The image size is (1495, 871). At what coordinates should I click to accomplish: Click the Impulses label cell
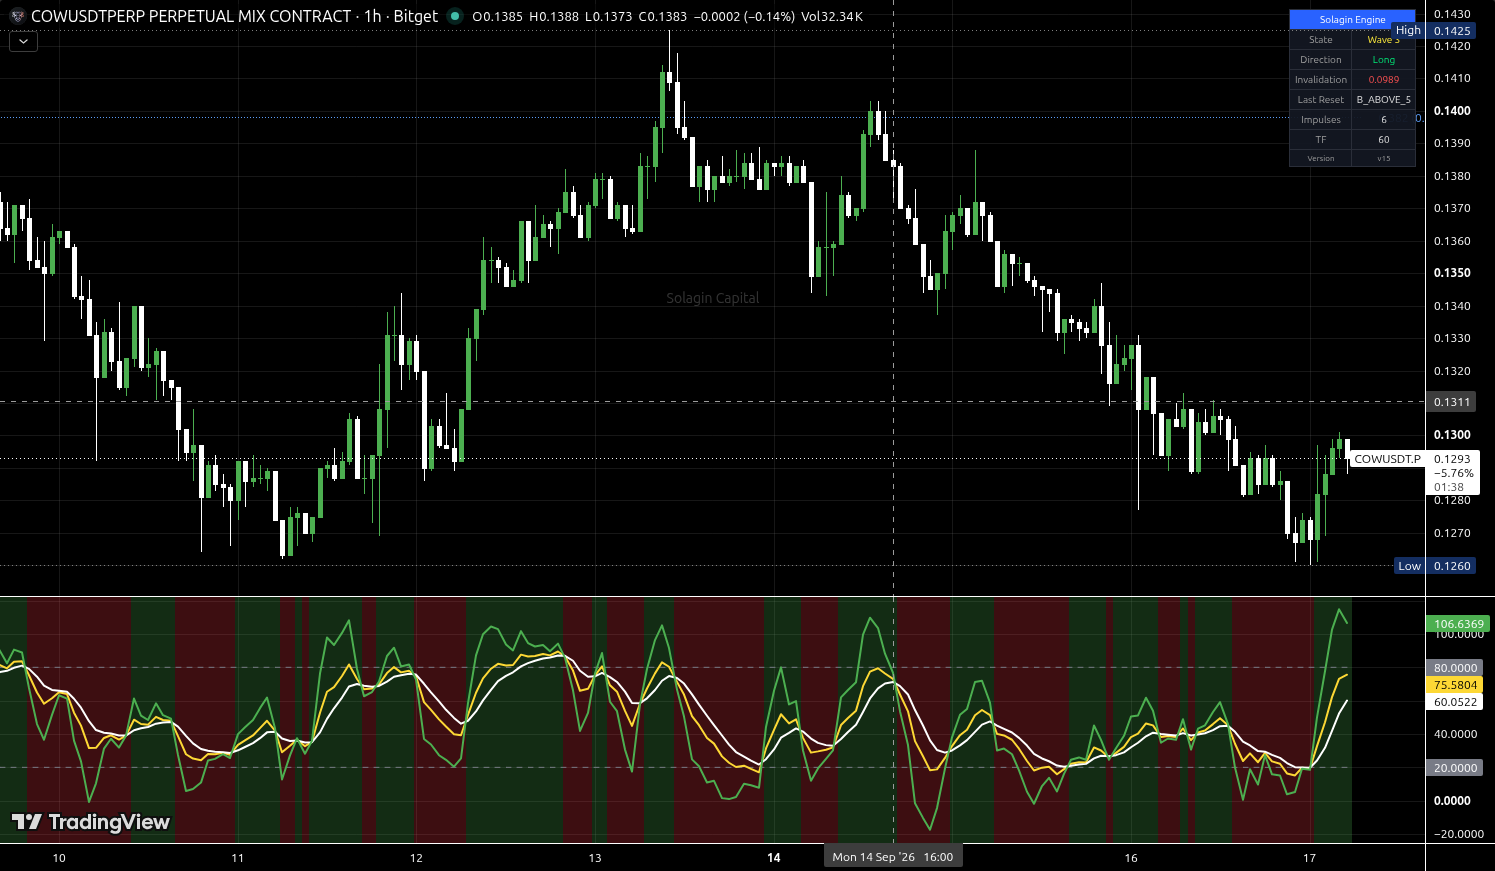[1320, 120]
